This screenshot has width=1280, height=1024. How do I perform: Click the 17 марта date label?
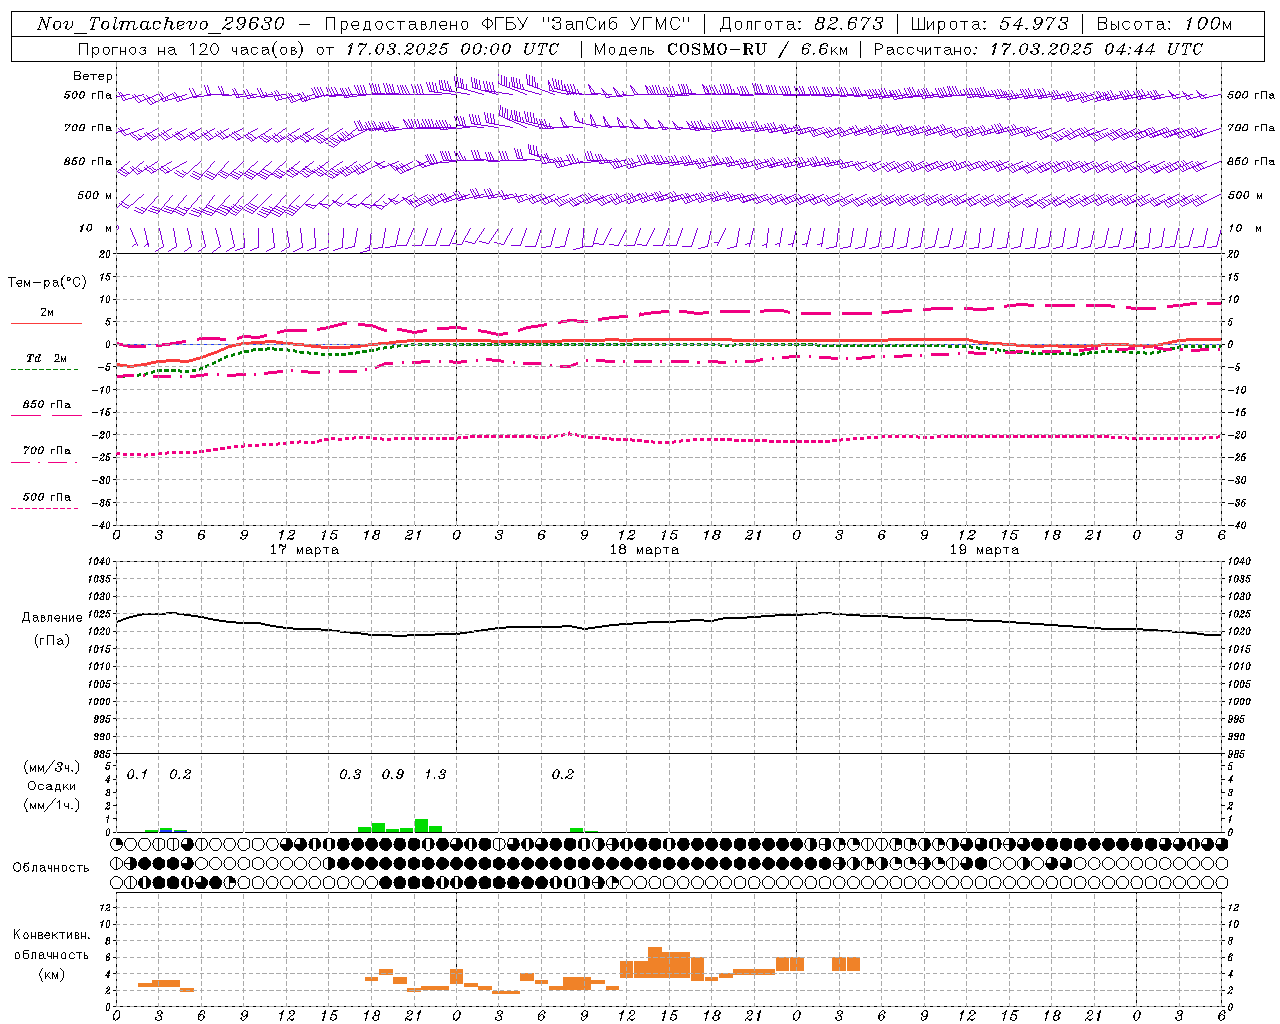coord(305,550)
